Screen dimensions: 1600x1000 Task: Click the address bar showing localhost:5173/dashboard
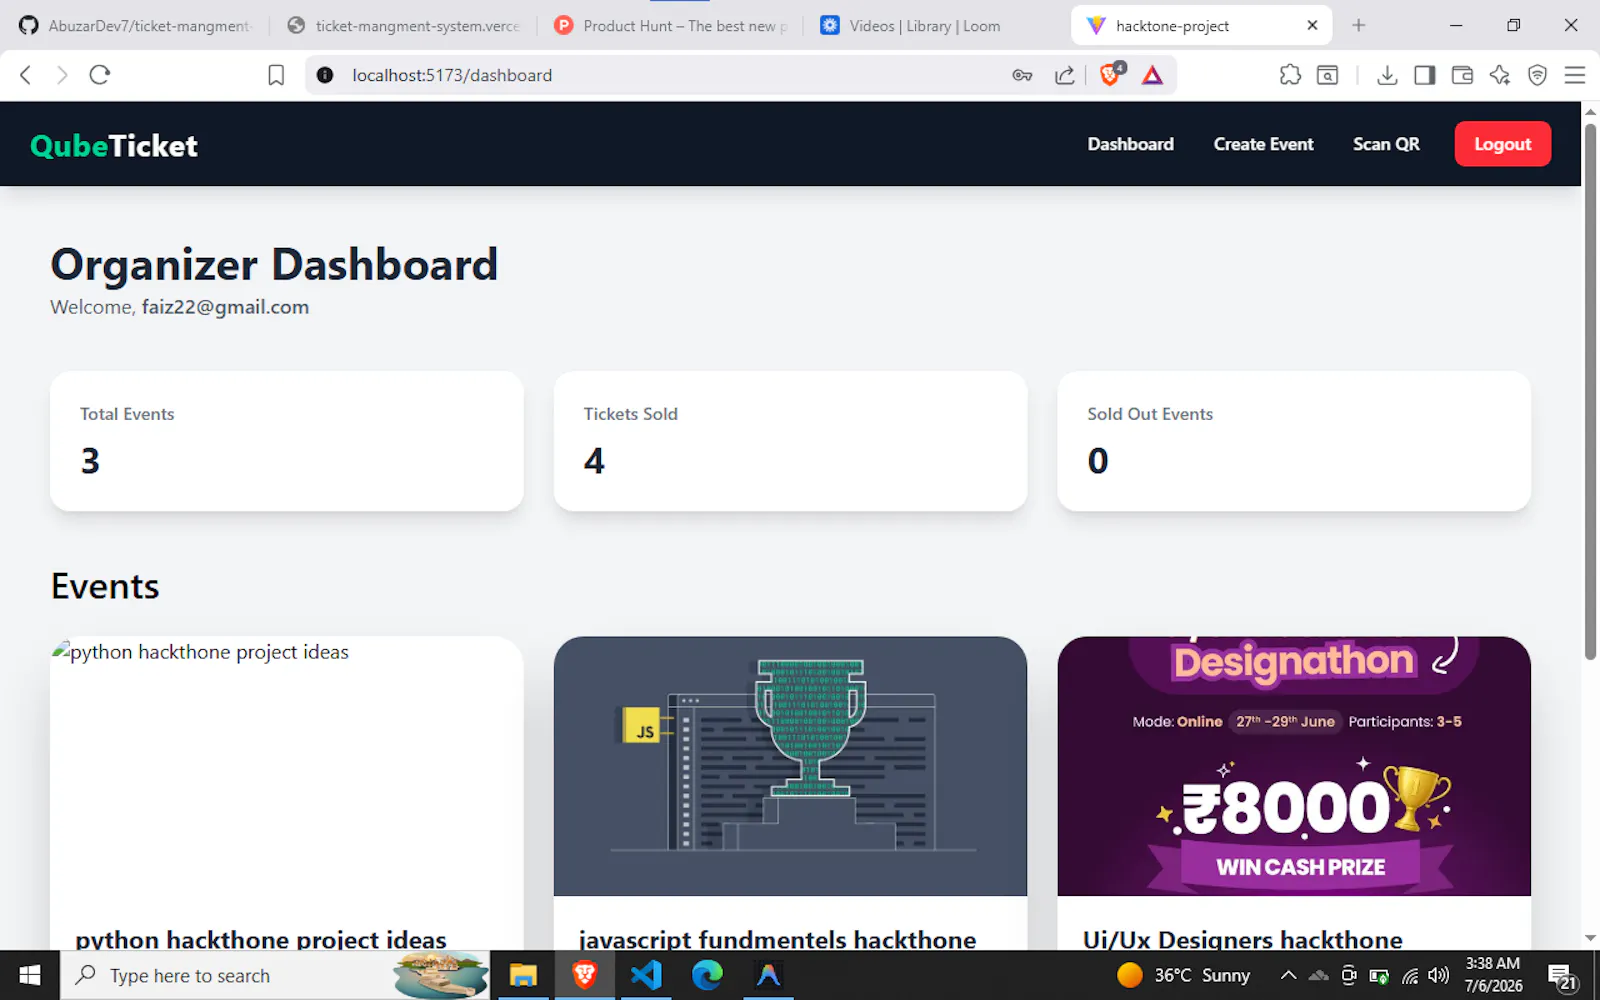660,75
